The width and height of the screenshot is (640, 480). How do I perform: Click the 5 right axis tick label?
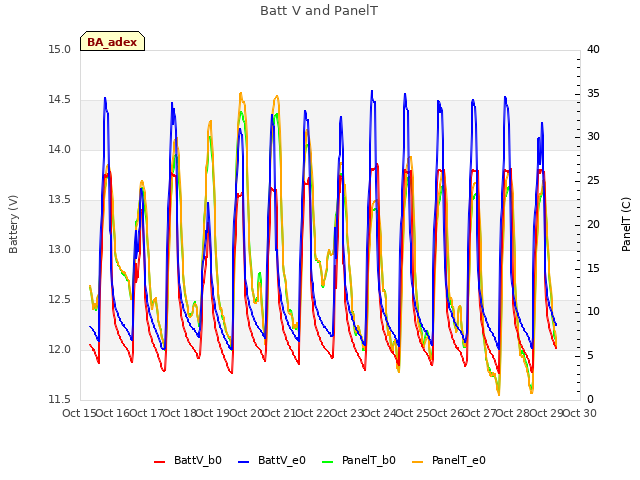tap(590, 356)
